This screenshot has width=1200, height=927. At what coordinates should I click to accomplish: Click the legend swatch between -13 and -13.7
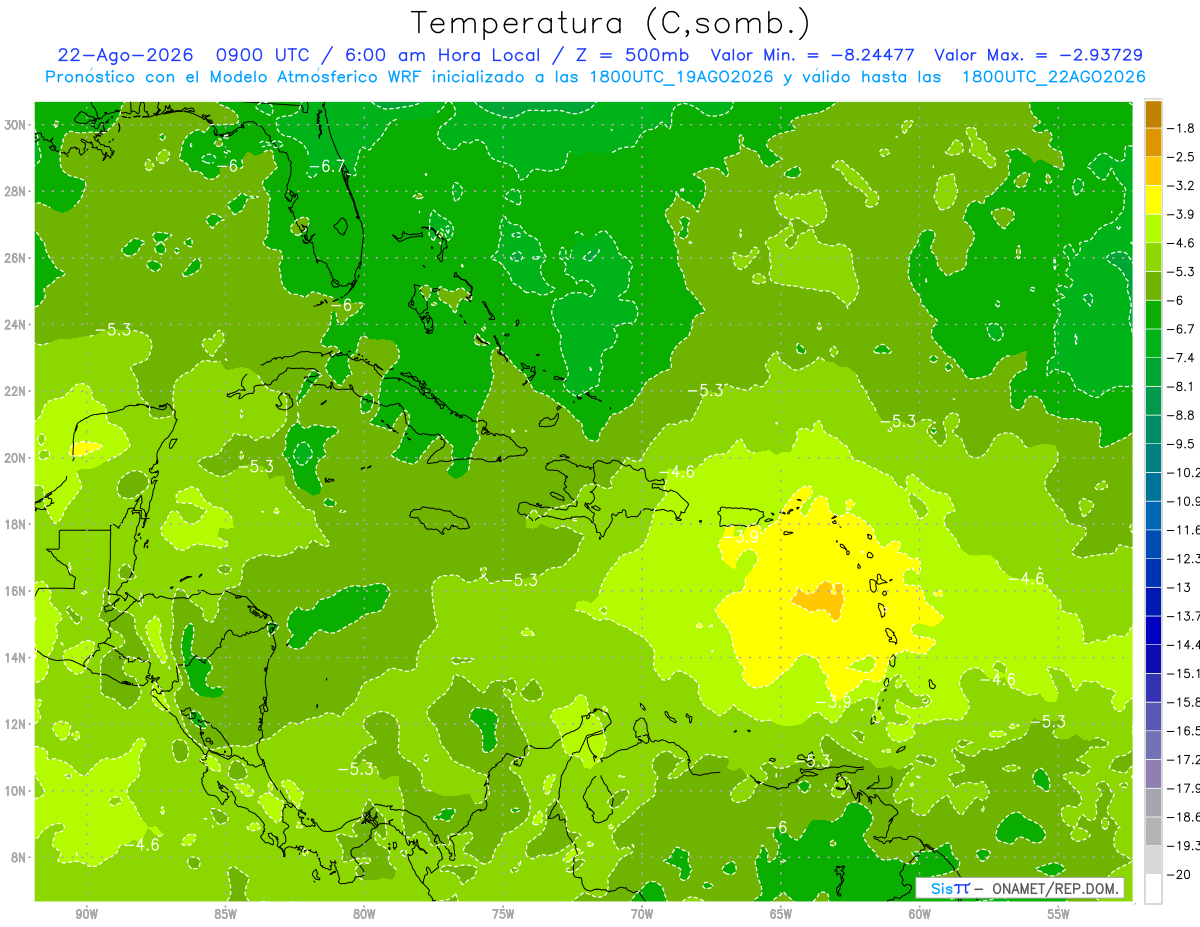(x=1153, y=601)
